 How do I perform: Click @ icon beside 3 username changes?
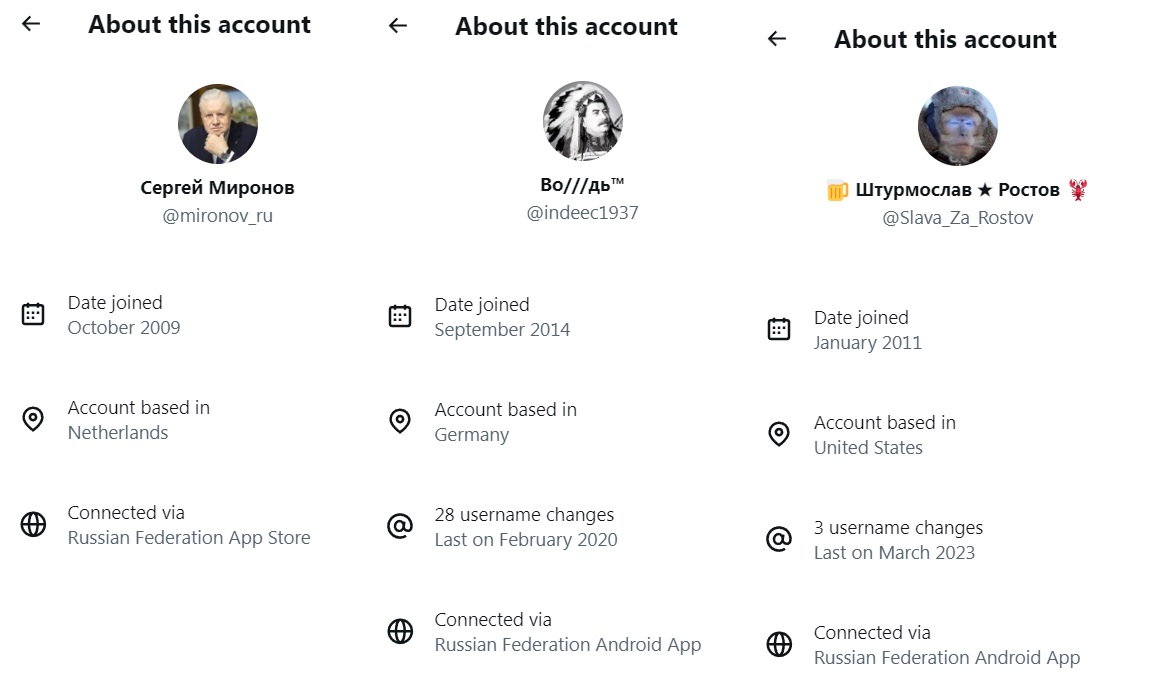coord(779,539)
